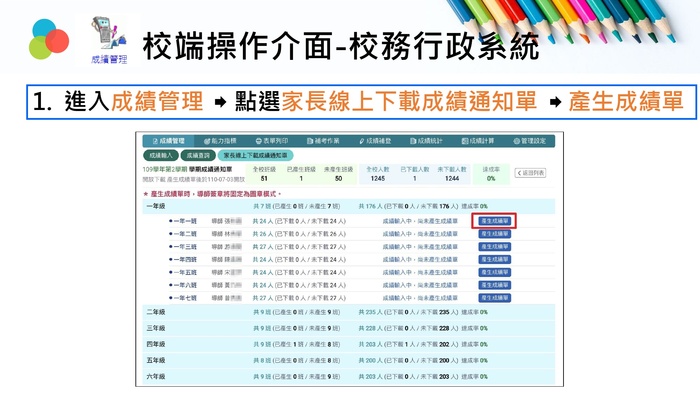
Task: Click the 全校人數 value 1245
Action: pos(378,178)
